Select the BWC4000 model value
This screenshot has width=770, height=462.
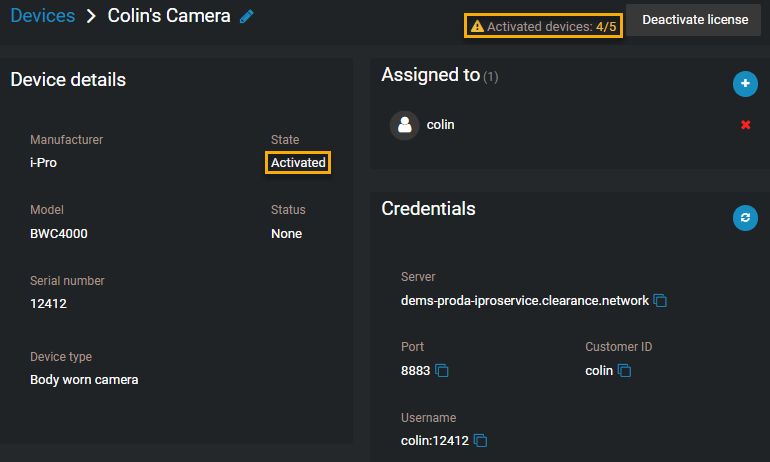pyautogui.click(x=58, y=234)
